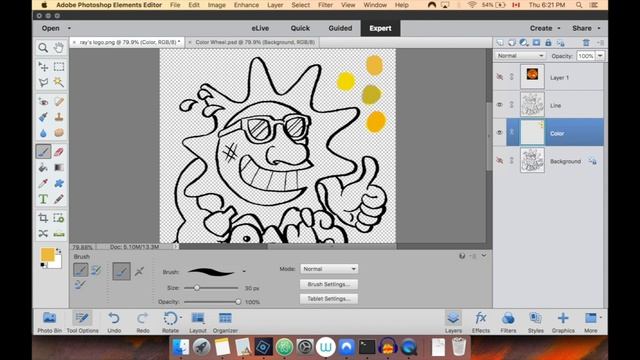The width and height of the screenshot is (640, 360).
Task: Switch to the Guided mode tab
Action: coord(340,28)
